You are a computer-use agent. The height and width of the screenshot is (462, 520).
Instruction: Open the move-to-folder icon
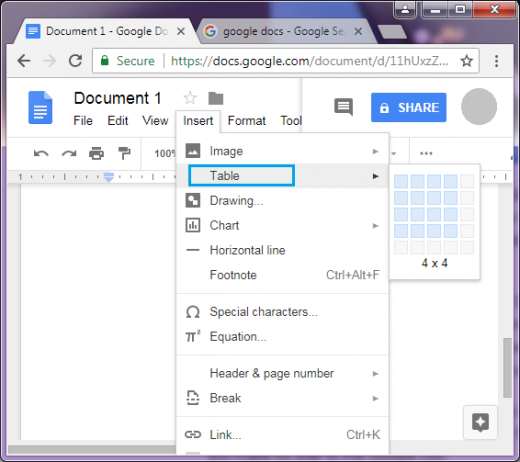tap(216, 98)
